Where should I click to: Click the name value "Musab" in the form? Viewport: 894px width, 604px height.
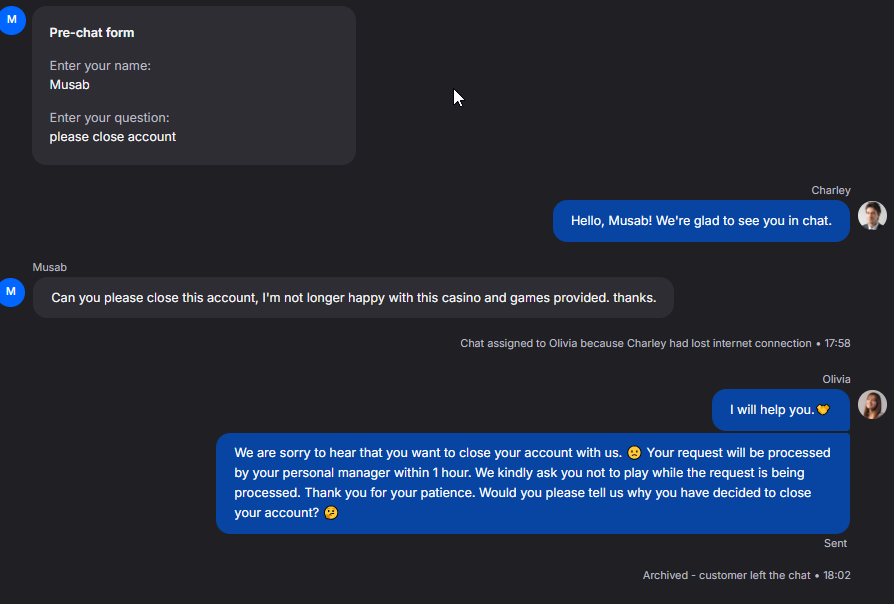(x=70, y=85)
